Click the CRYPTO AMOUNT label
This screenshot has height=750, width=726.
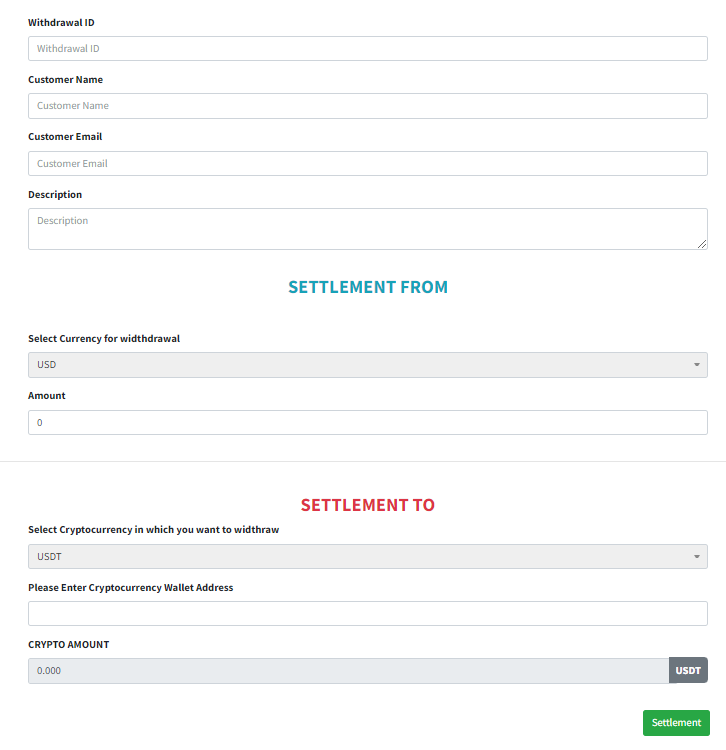(68, 645)
